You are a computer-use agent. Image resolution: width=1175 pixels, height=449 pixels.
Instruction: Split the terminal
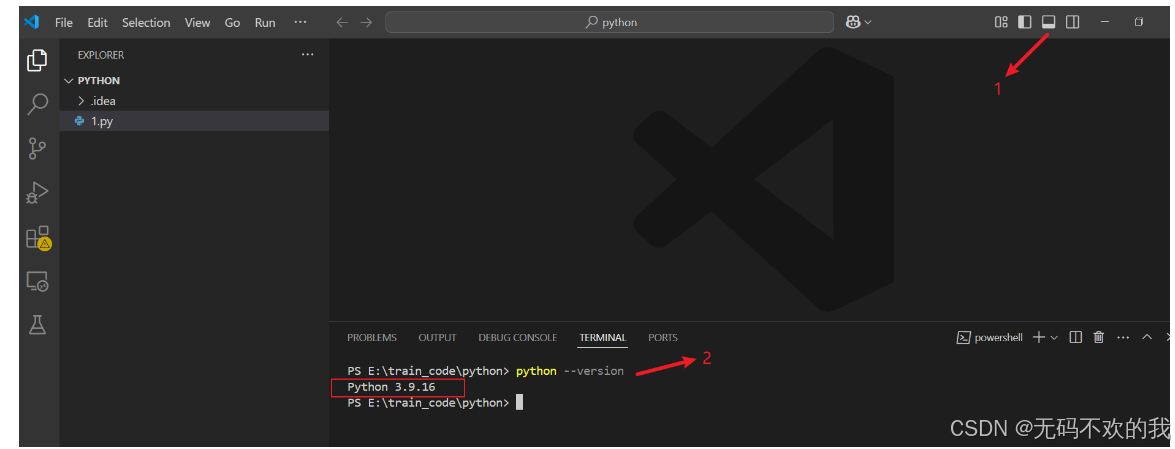pos(1075,337)
